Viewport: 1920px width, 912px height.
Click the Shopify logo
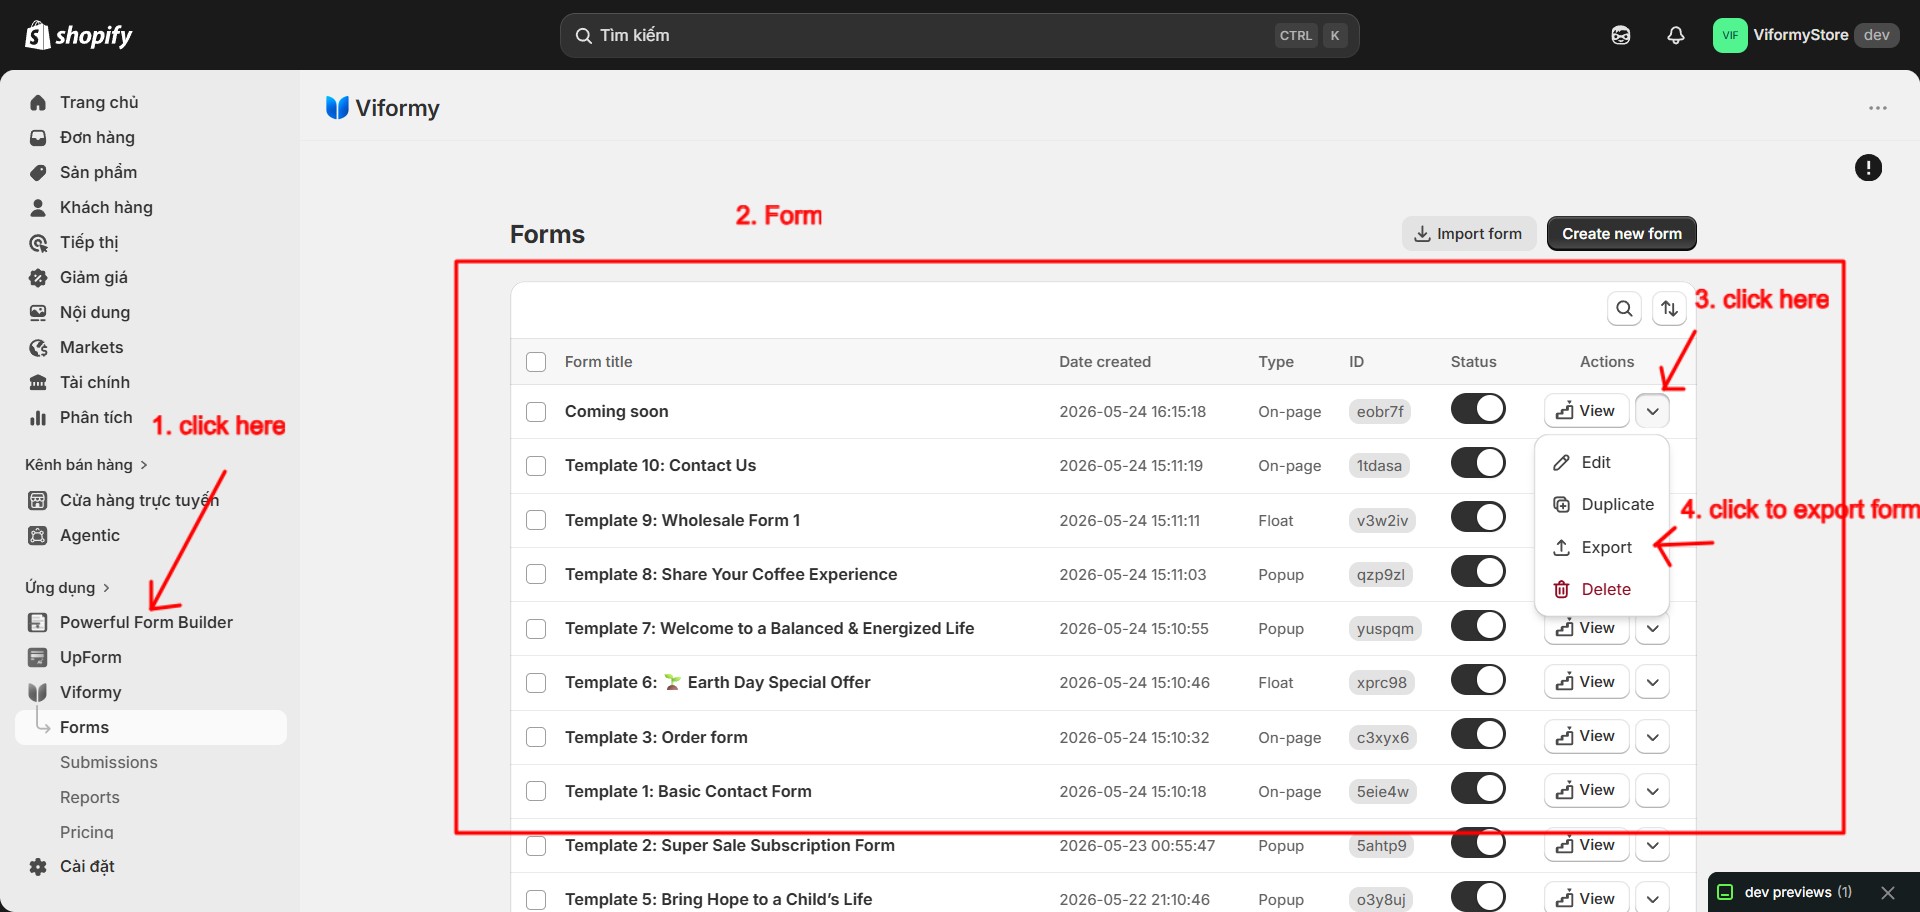(78, 35)
